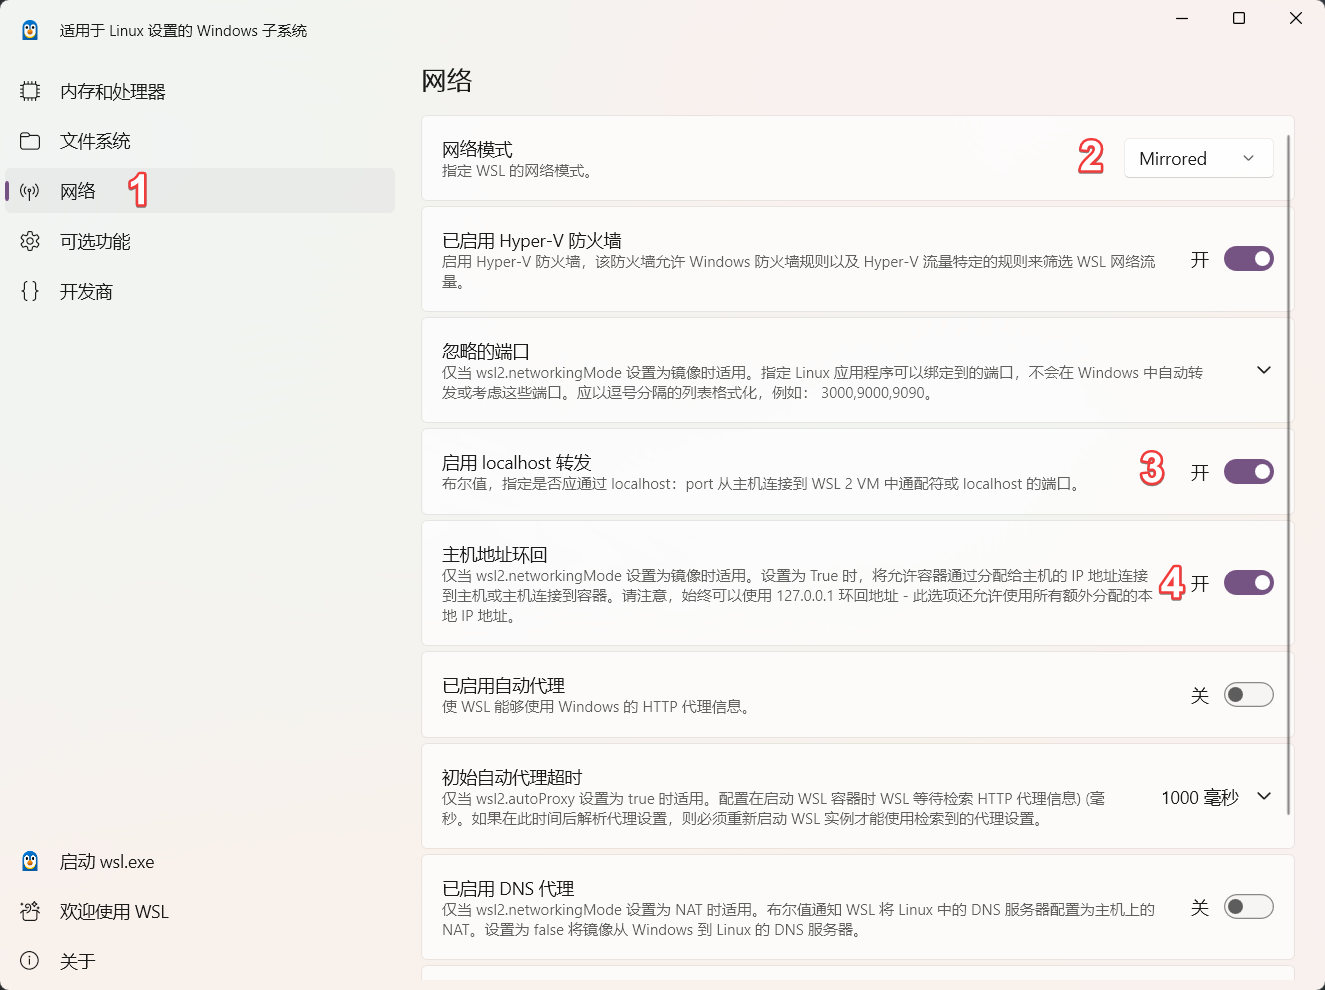Toggle 已启用 Hyper-V 防火墙 switch off
This screenshot has height=990, width=1325.
1249,259
